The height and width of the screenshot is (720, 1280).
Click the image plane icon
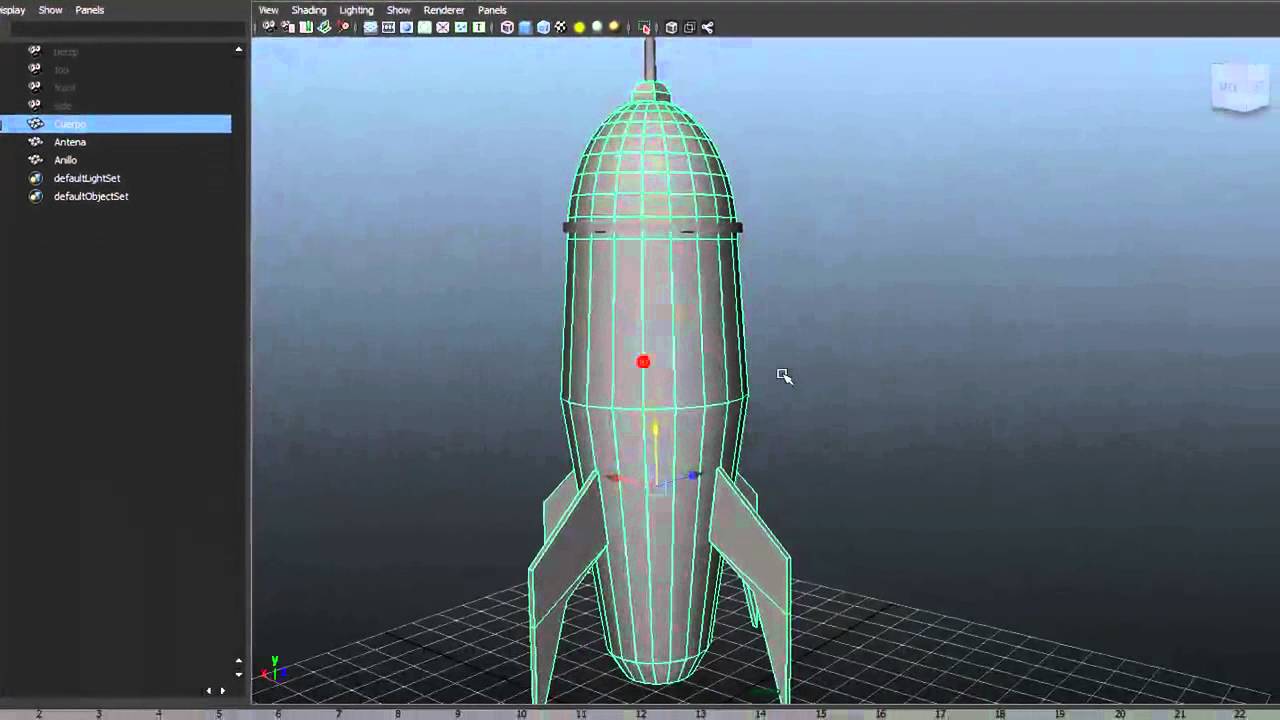(324, 27)
